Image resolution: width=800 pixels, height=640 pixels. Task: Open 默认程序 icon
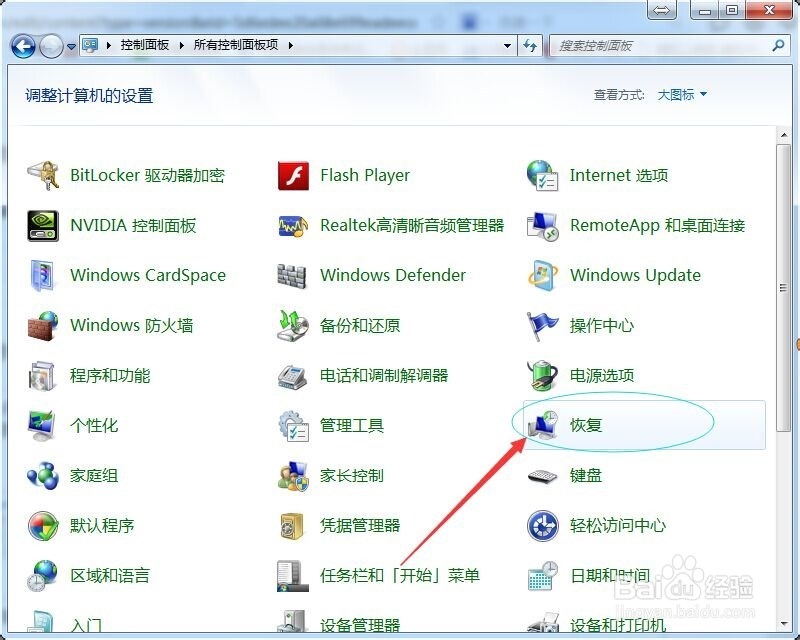(43, 526)
